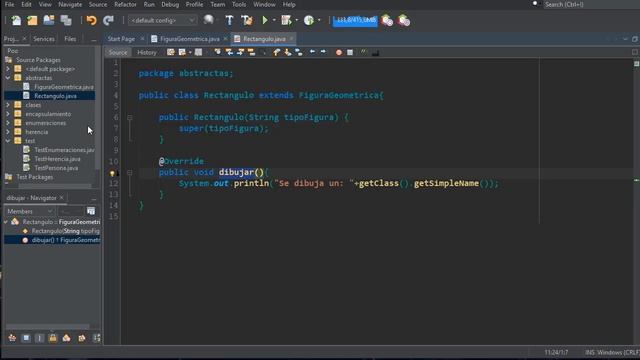Click the Last Edit editor toolbar icon

pyautogui.click(x=171, y=52)
